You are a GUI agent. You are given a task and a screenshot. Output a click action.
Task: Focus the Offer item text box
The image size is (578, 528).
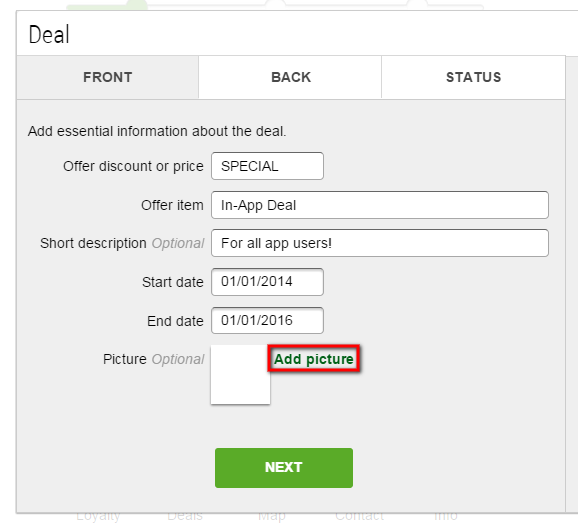pyautogui.click(x=380, y=205)
